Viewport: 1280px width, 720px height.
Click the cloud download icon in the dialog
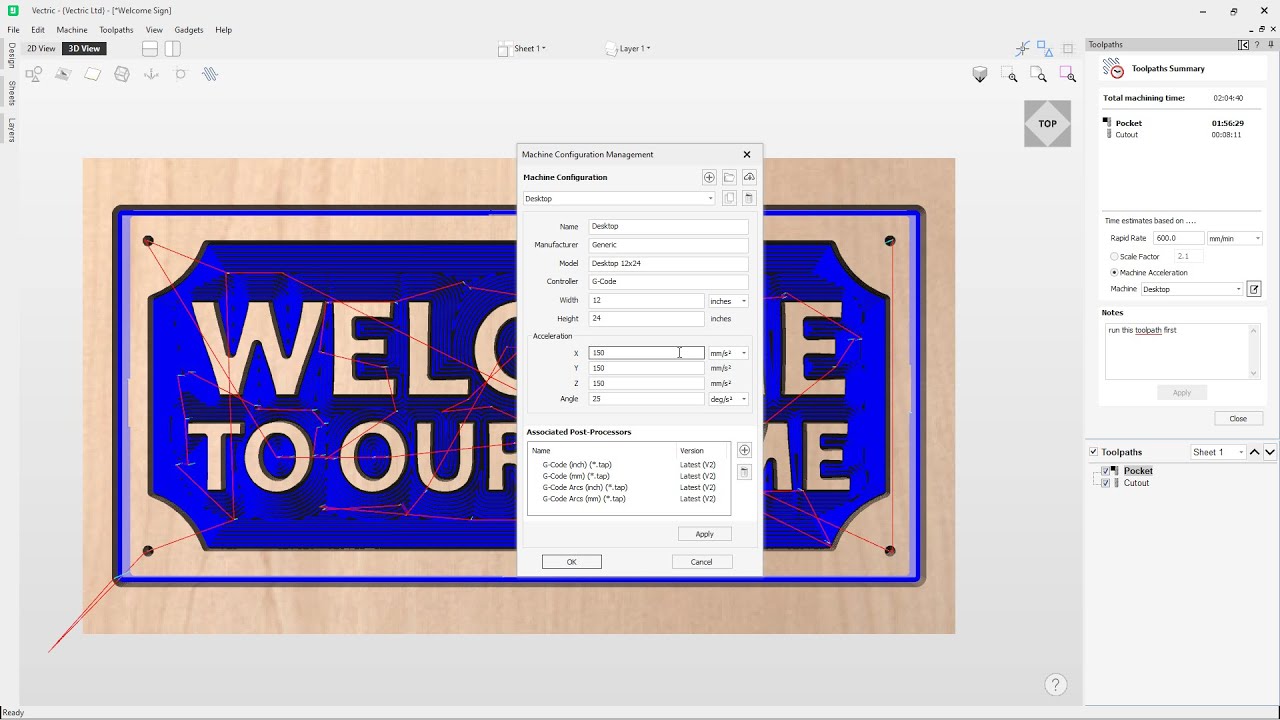click(749, 177)
